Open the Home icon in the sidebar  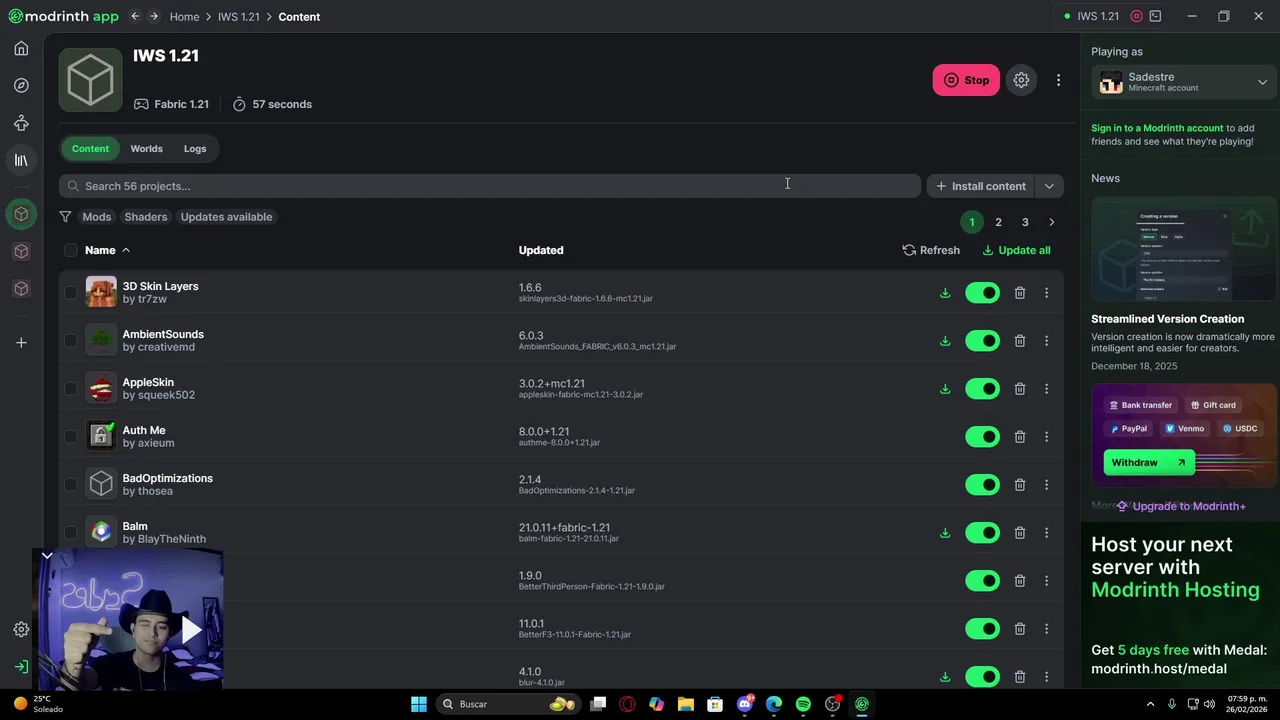[x=21, y=48]
